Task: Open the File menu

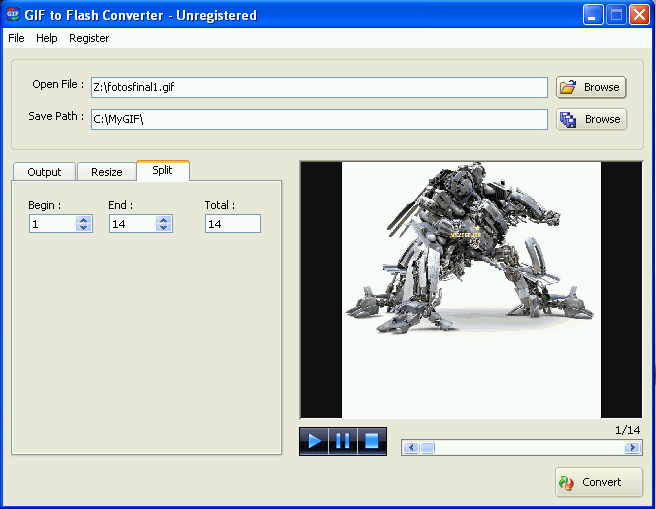Action: 16,38
